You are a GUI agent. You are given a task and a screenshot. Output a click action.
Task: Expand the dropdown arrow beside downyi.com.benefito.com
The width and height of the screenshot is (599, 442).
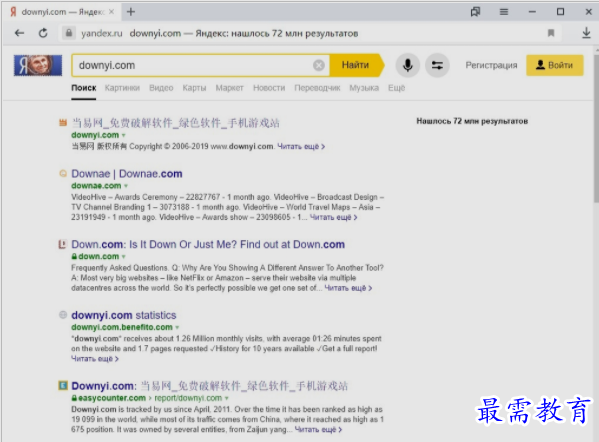point(177,327)
